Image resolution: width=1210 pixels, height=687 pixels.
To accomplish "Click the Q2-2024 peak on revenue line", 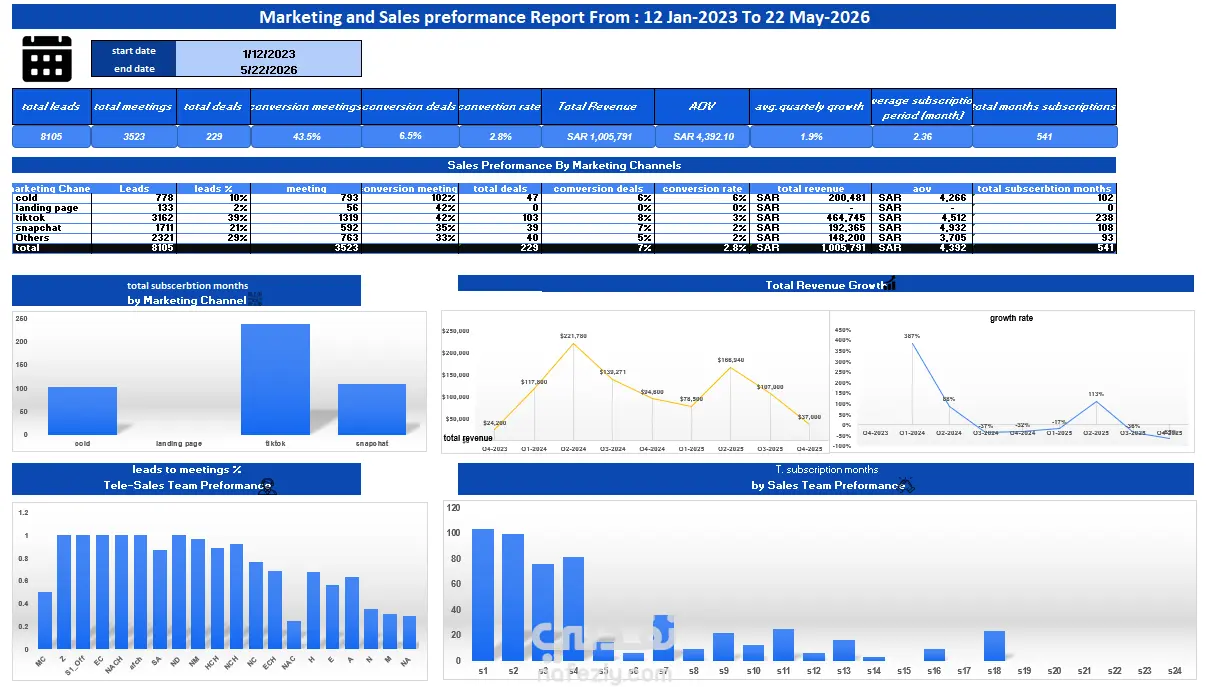I will [x=573, y=343].
